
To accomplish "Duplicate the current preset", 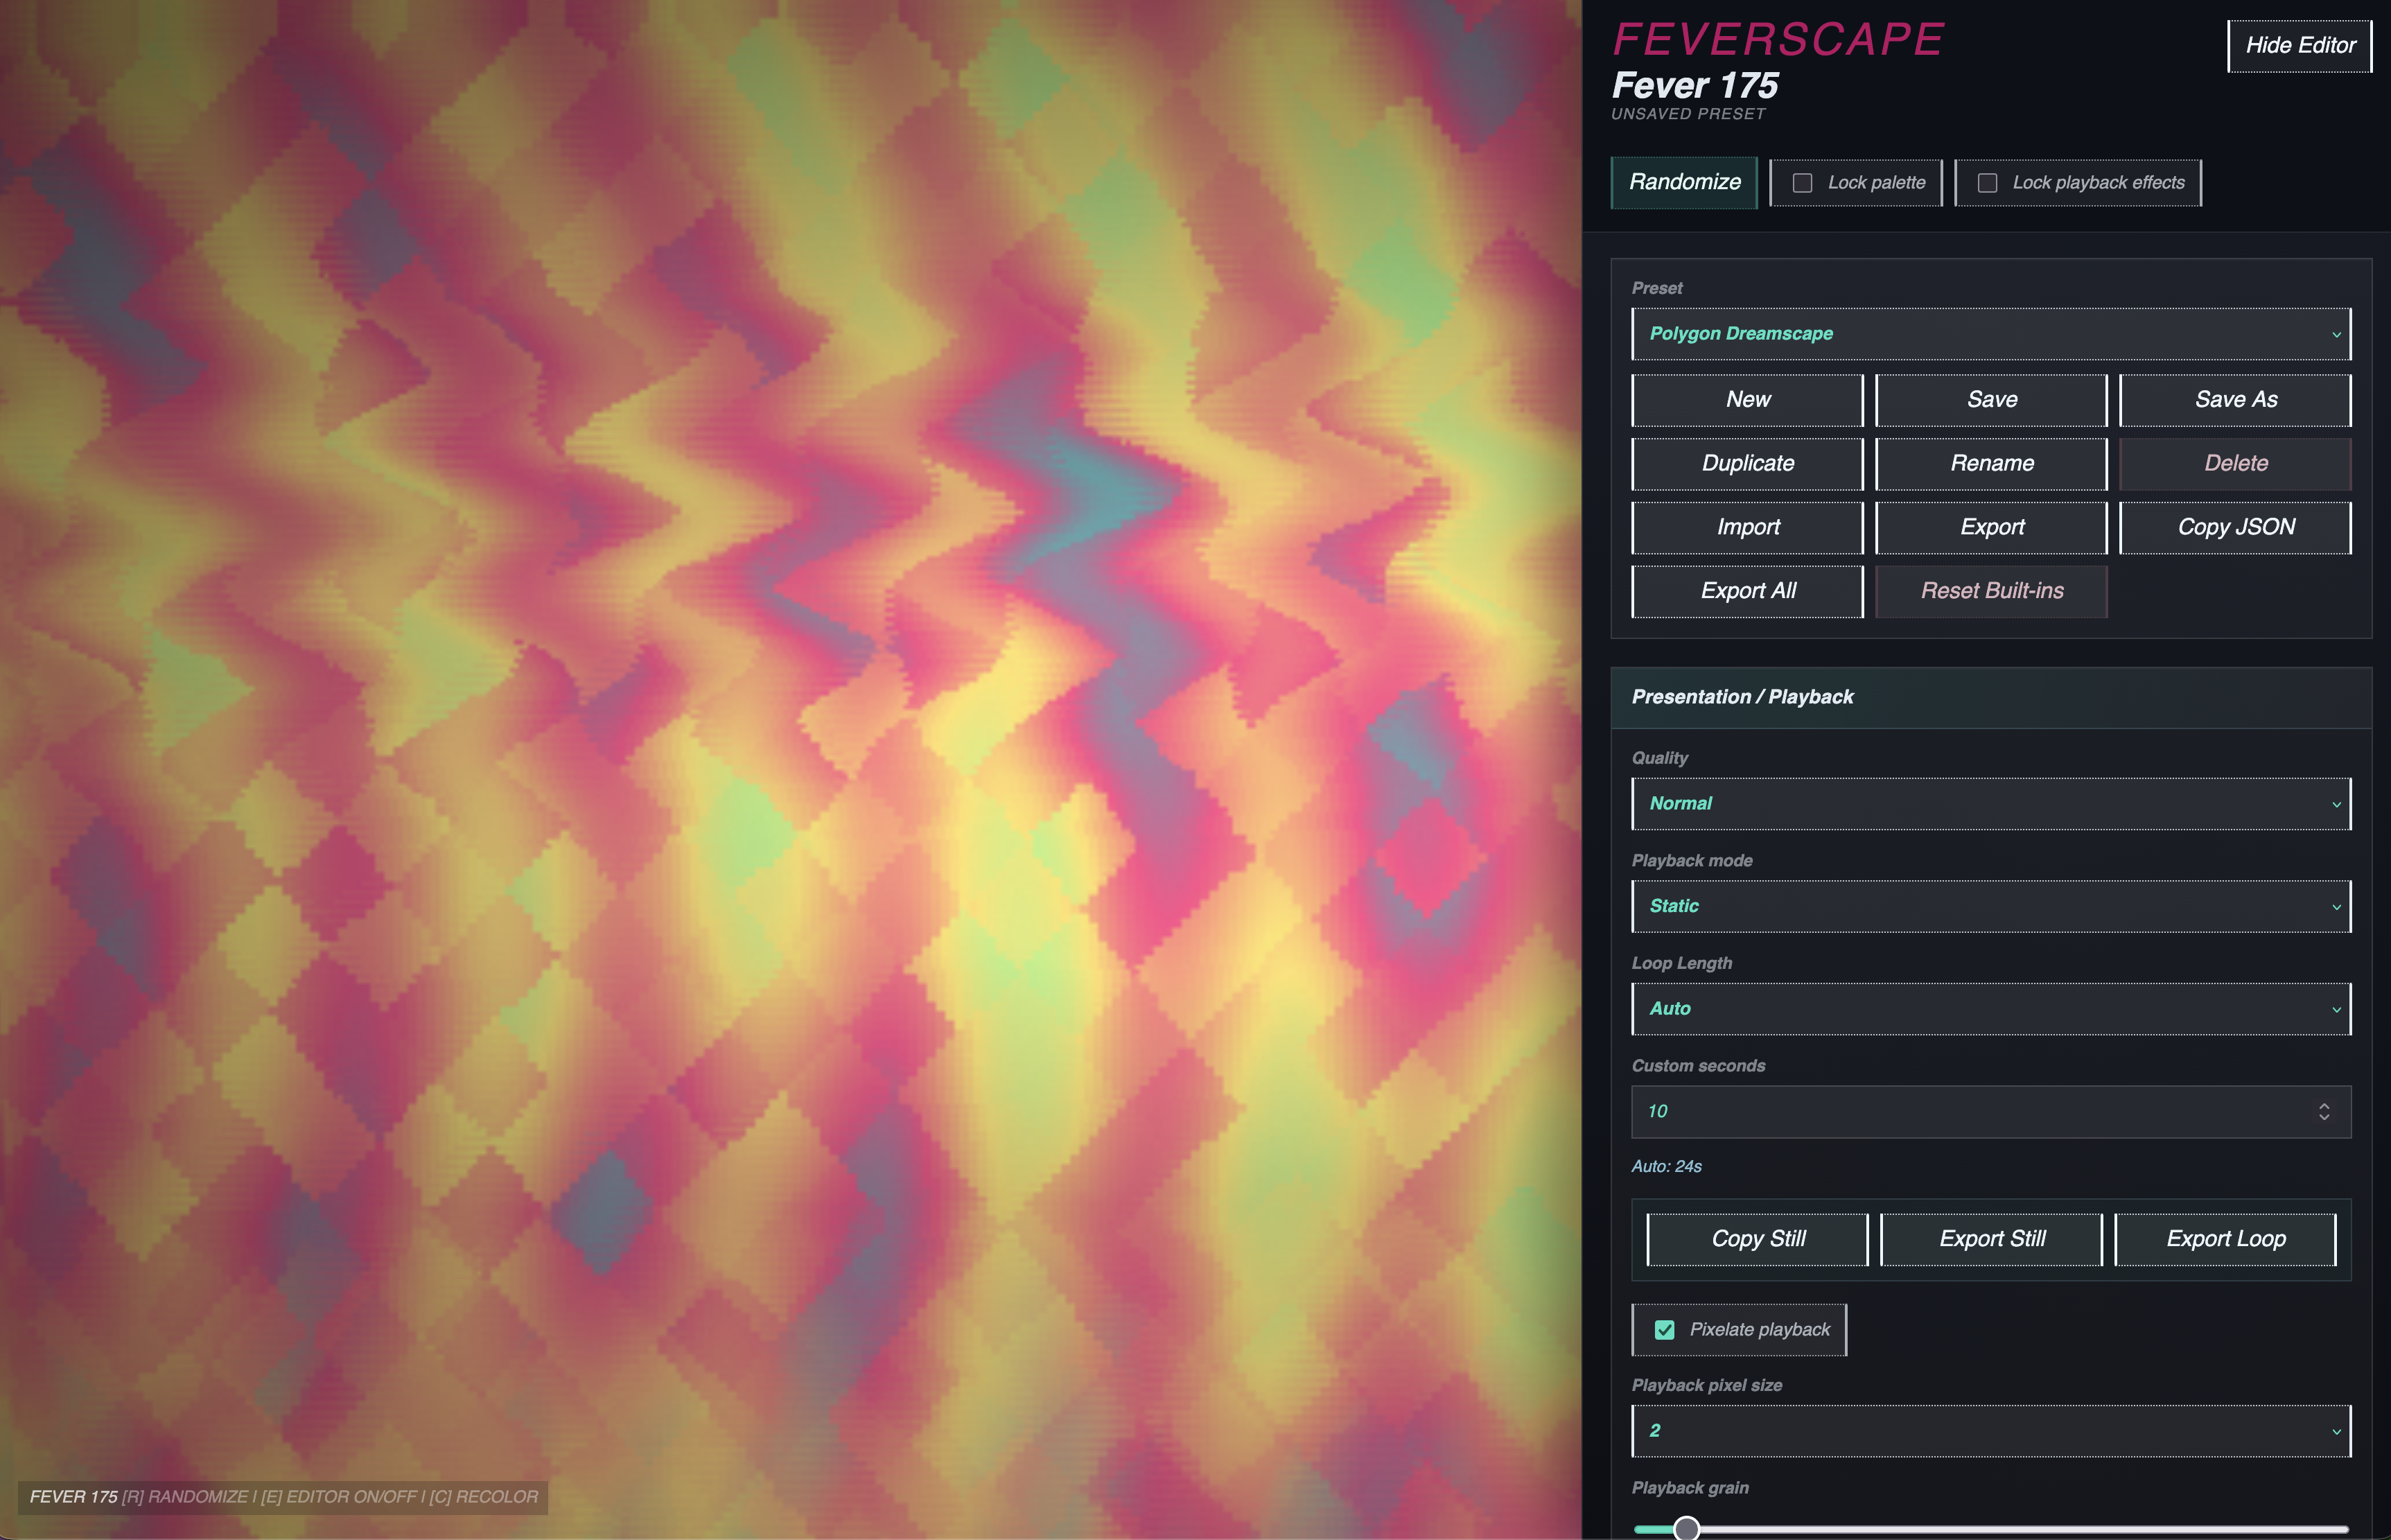I will click(x=1747, y=464).
